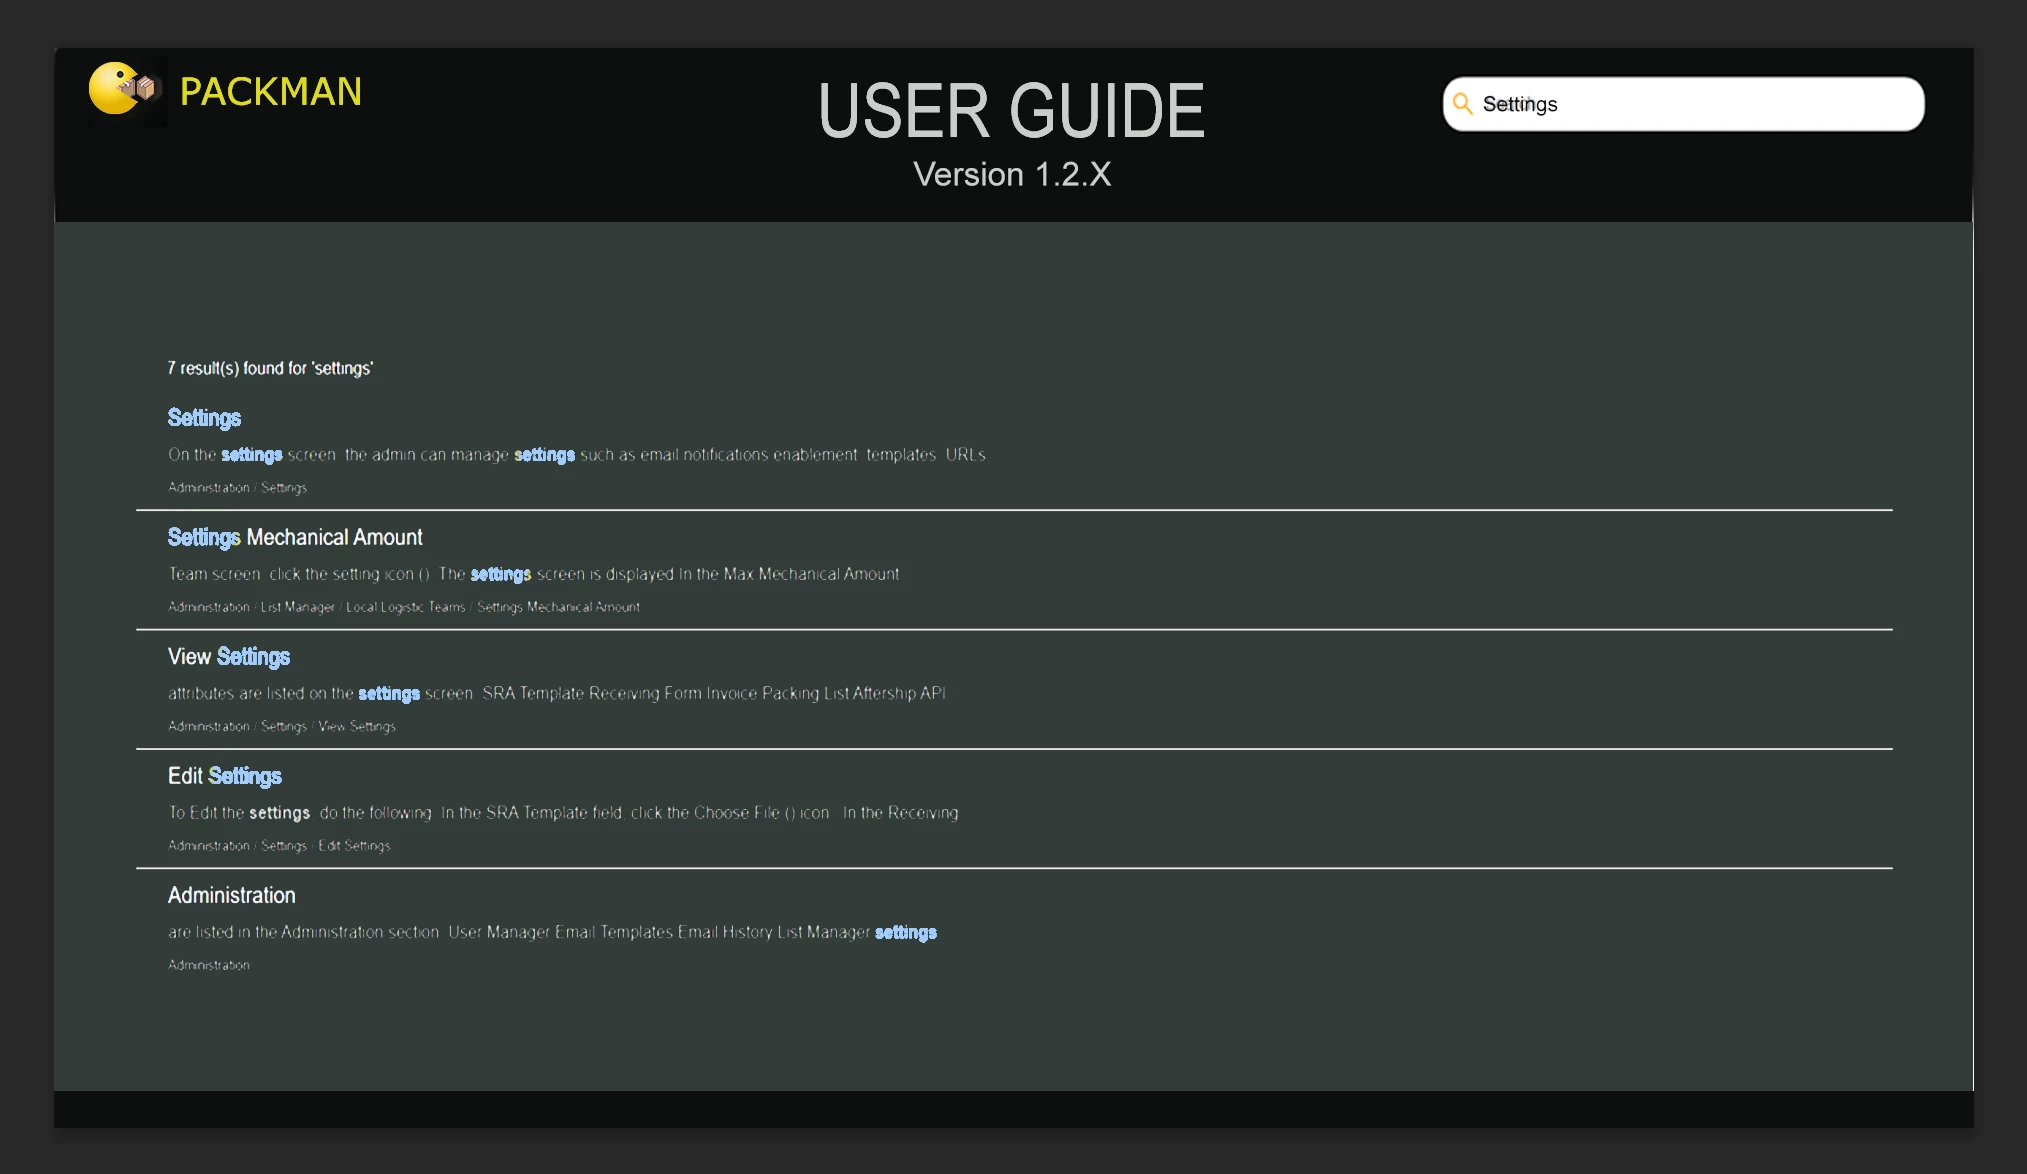
Task: Open the View Settings result
Action: 229,657
